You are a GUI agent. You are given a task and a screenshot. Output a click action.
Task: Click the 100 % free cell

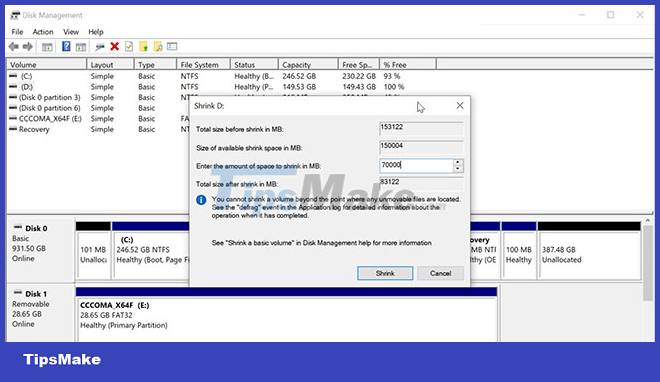(394, 87)
